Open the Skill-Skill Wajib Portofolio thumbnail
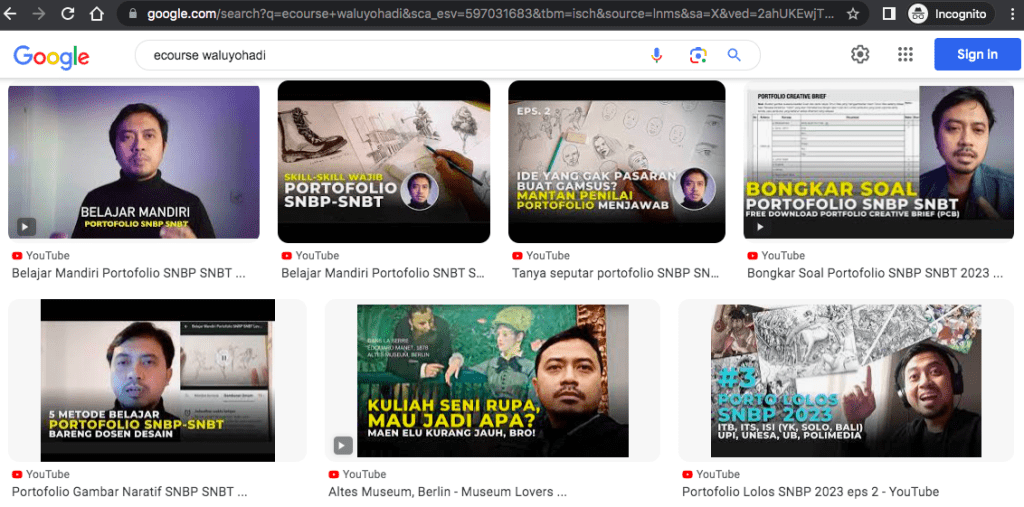 [x=384, y=162]
